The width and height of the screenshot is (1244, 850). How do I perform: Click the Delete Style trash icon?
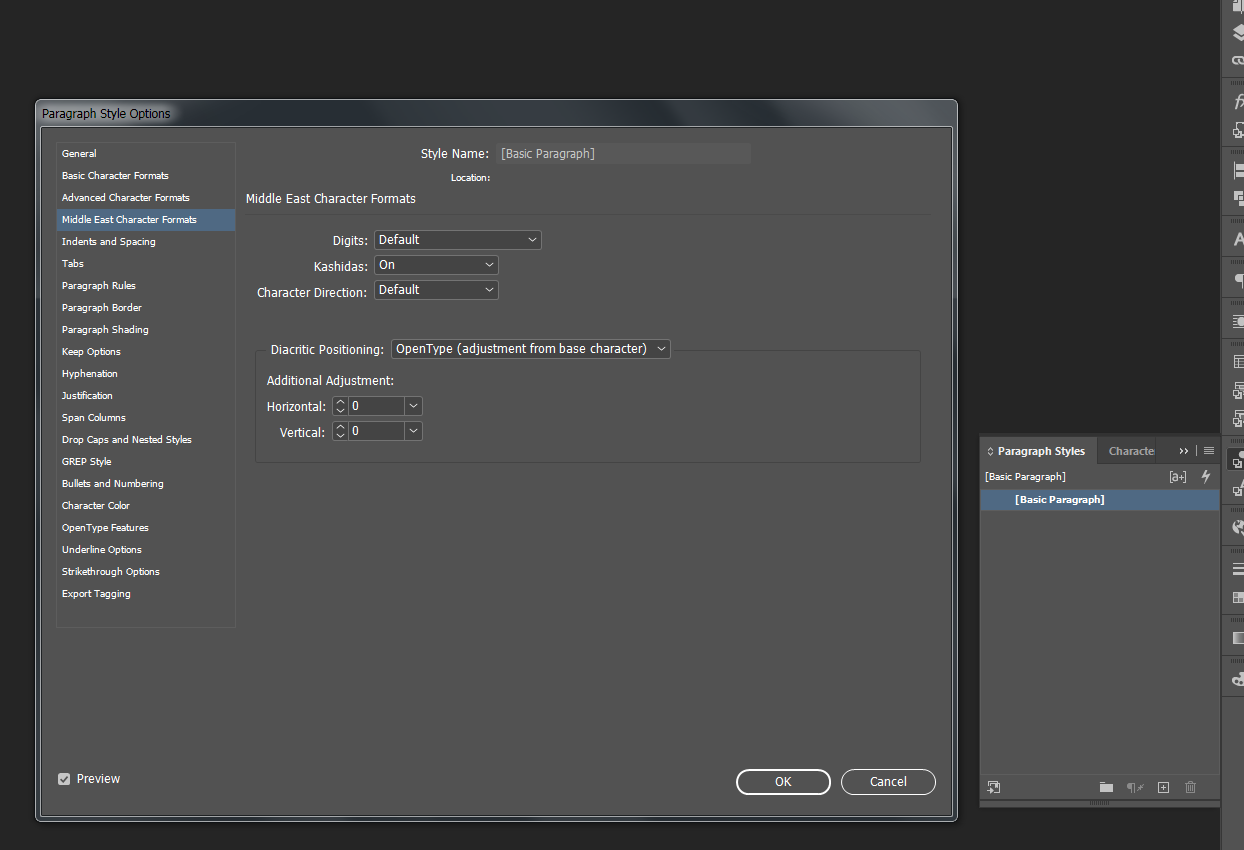click(x=1190, y=787)
